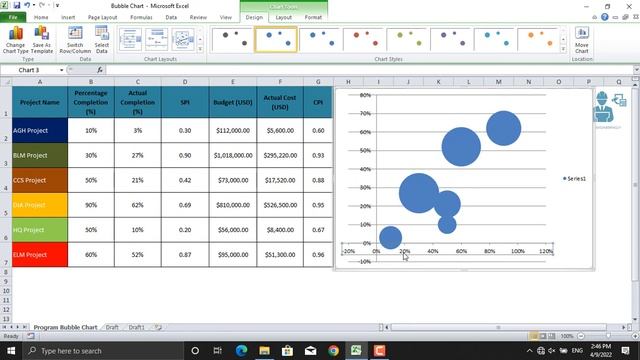The image size is (640, 360).
Task: Click the Insert Function fx icon
Action: [100, 70]
